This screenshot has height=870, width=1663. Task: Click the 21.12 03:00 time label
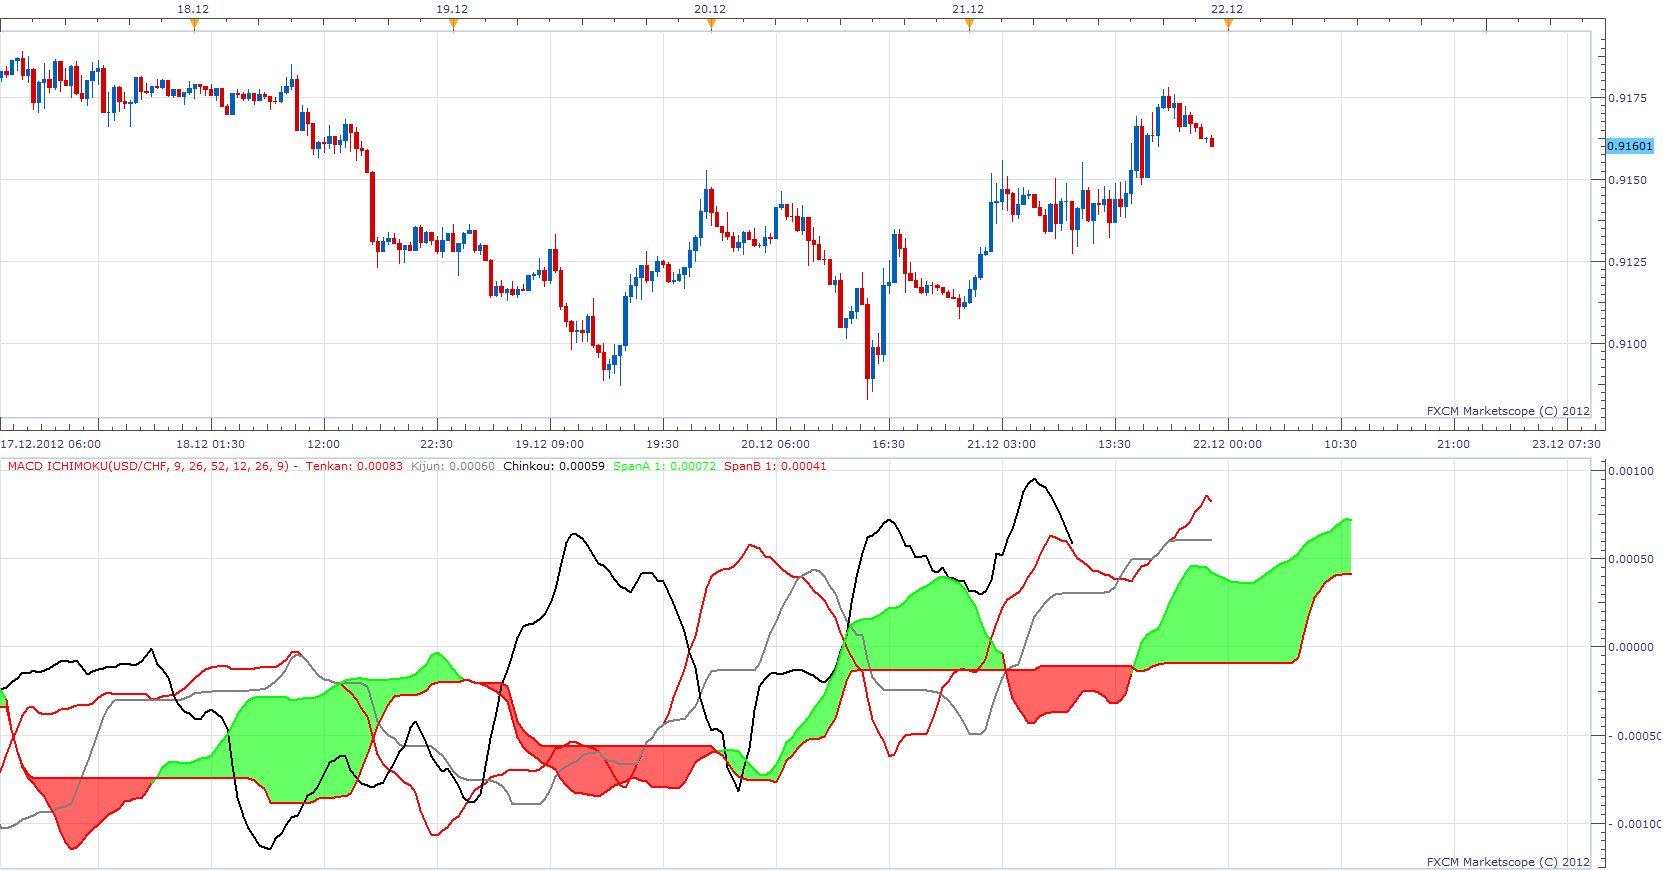1001,444
